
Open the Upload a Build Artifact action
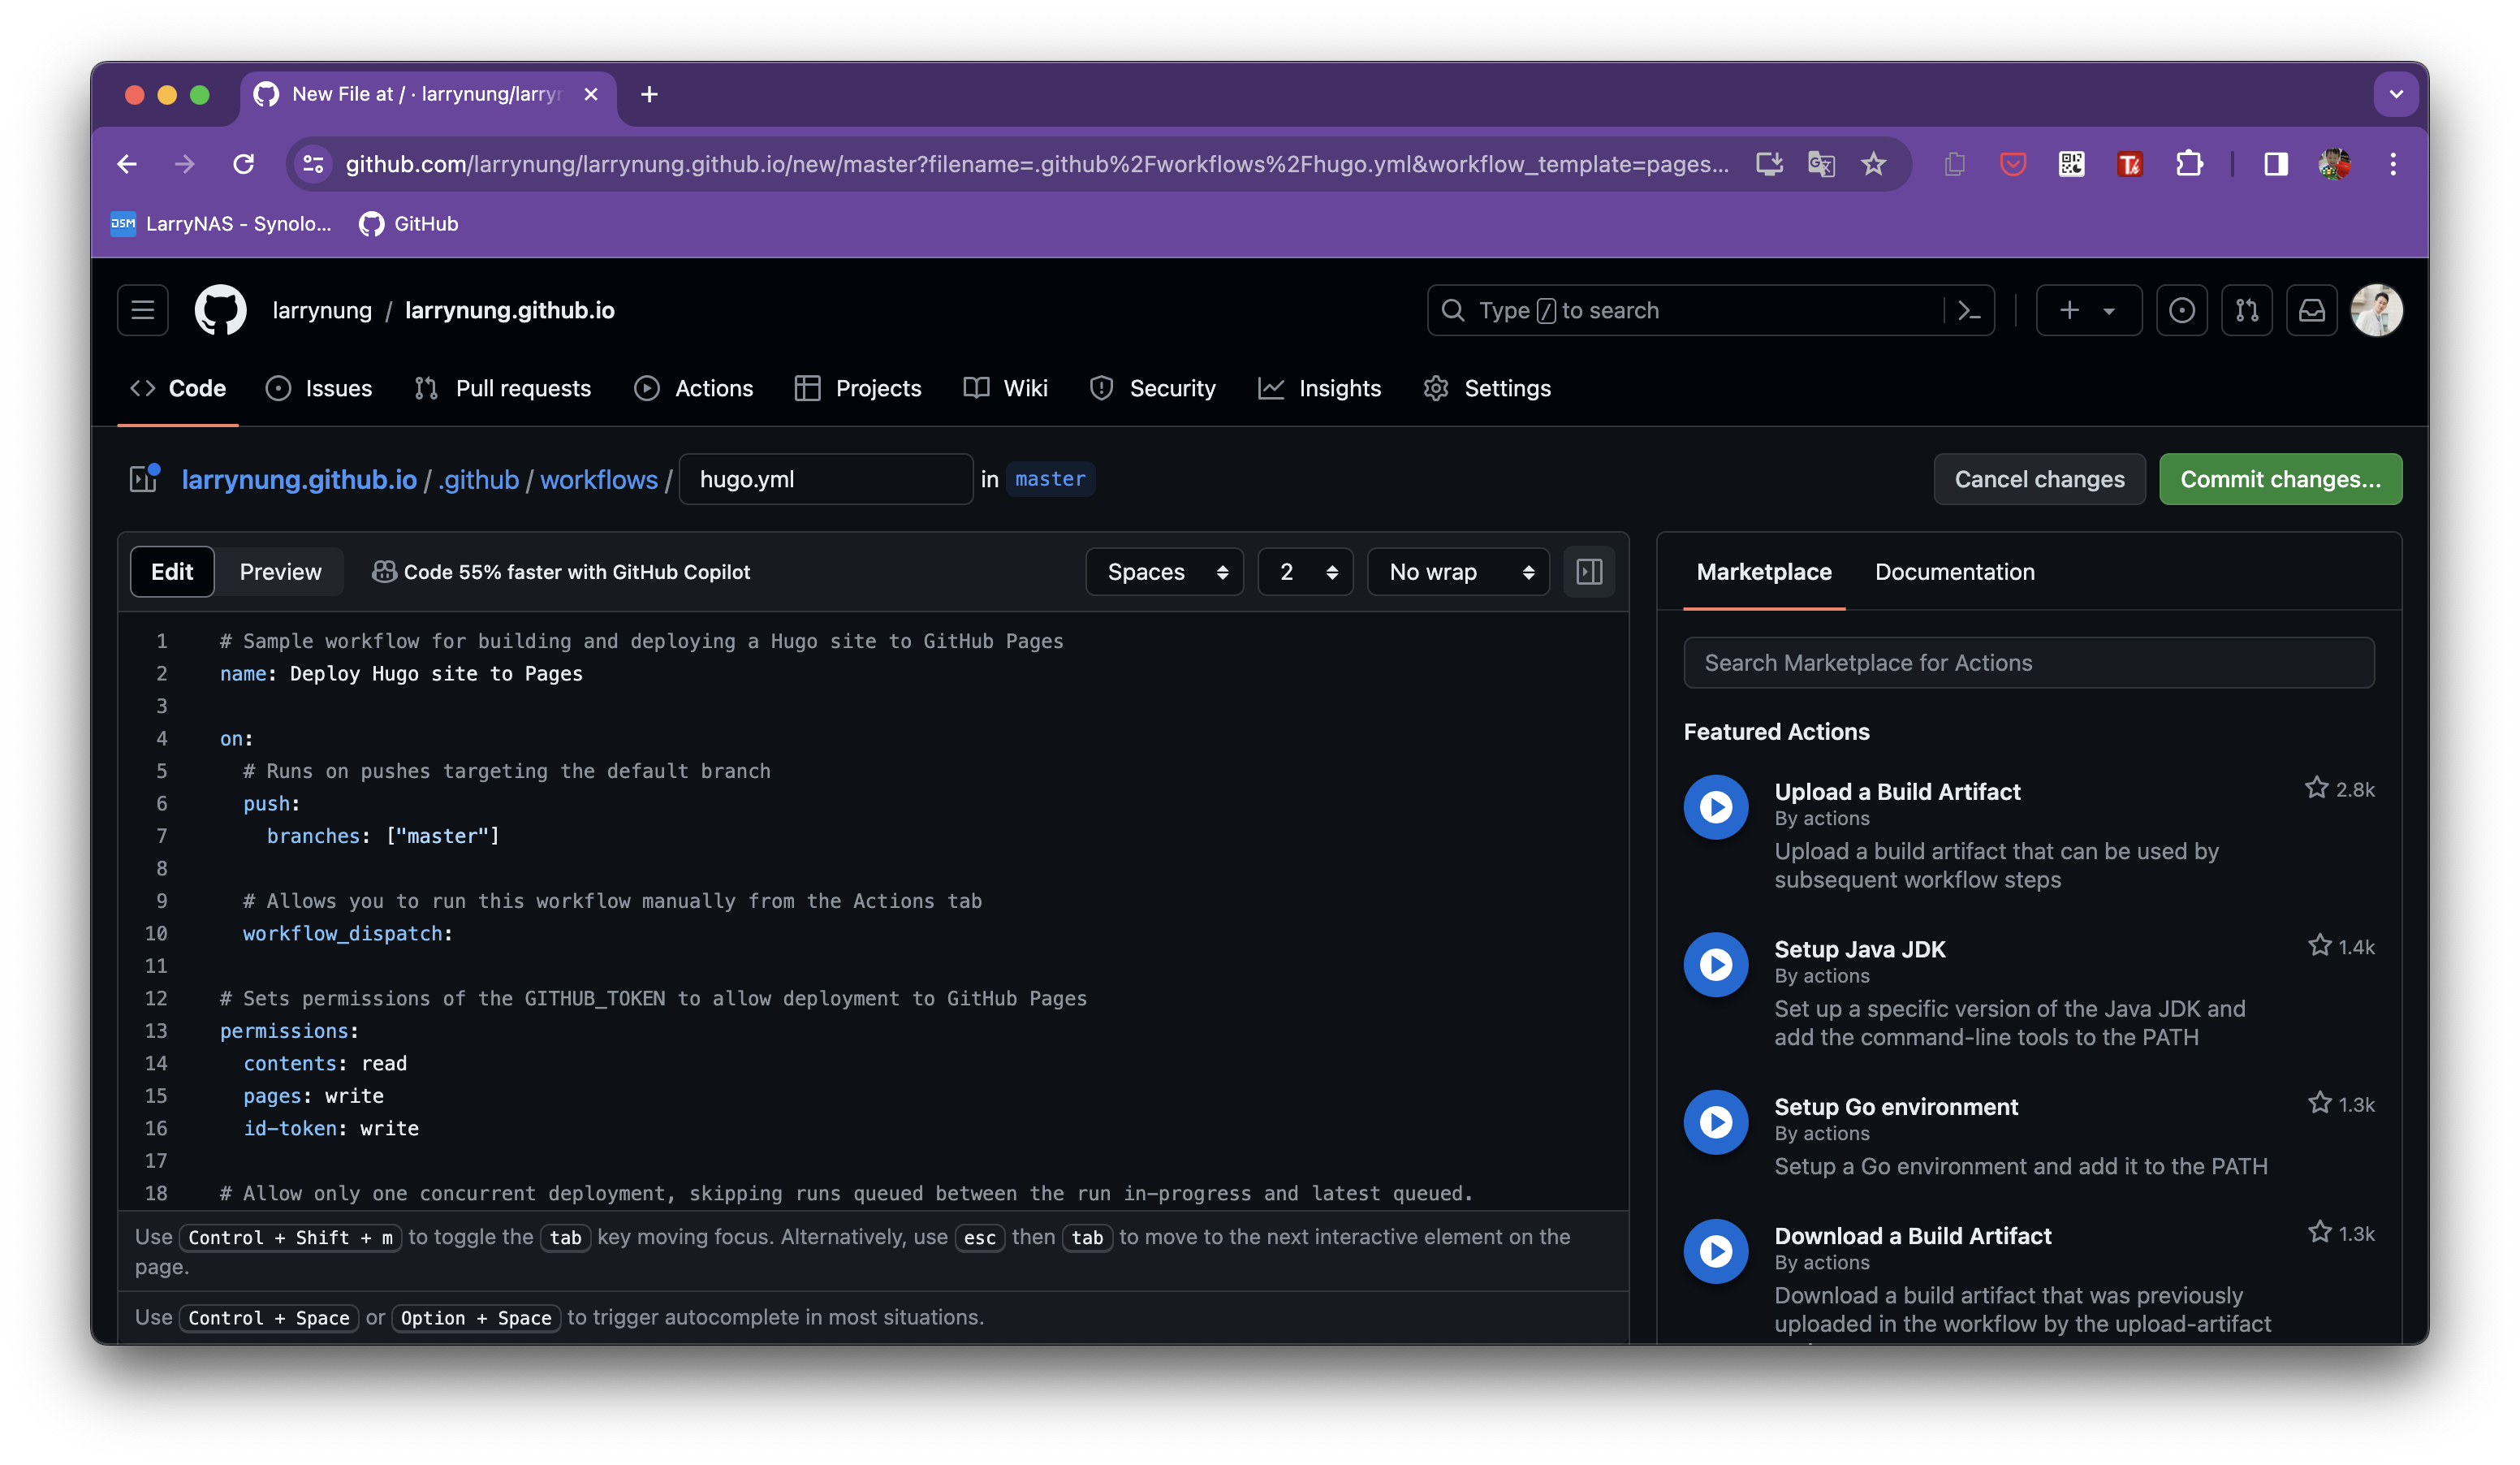click(x=1897, y=792)
